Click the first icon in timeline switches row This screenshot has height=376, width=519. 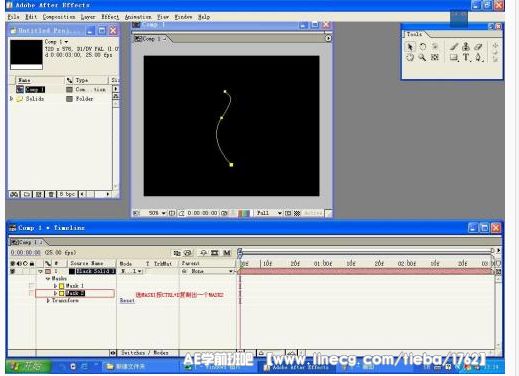pyautogui.click(x=177, y=253)
